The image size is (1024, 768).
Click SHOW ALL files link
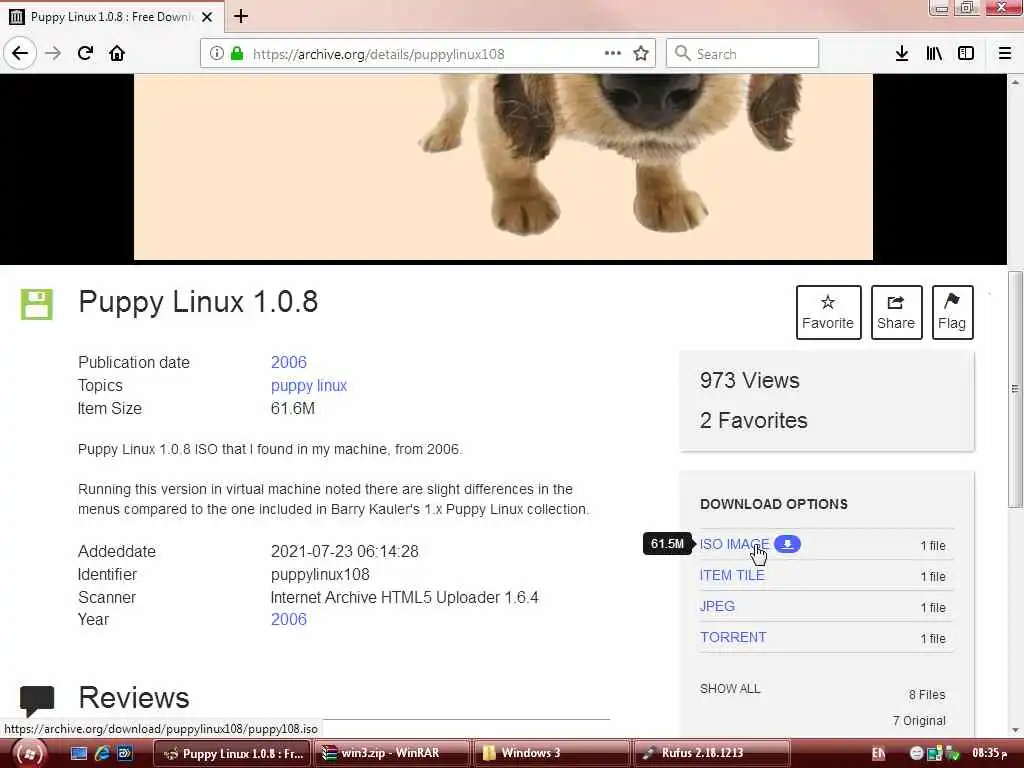tap(730, 689)
